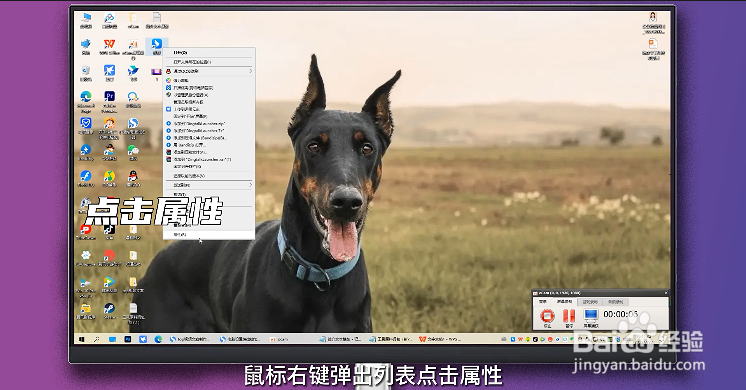The height and width of the screenshot is (390, 746).
Task: Open the 菜单 tab in oCam
Action: tap(543, 302)
